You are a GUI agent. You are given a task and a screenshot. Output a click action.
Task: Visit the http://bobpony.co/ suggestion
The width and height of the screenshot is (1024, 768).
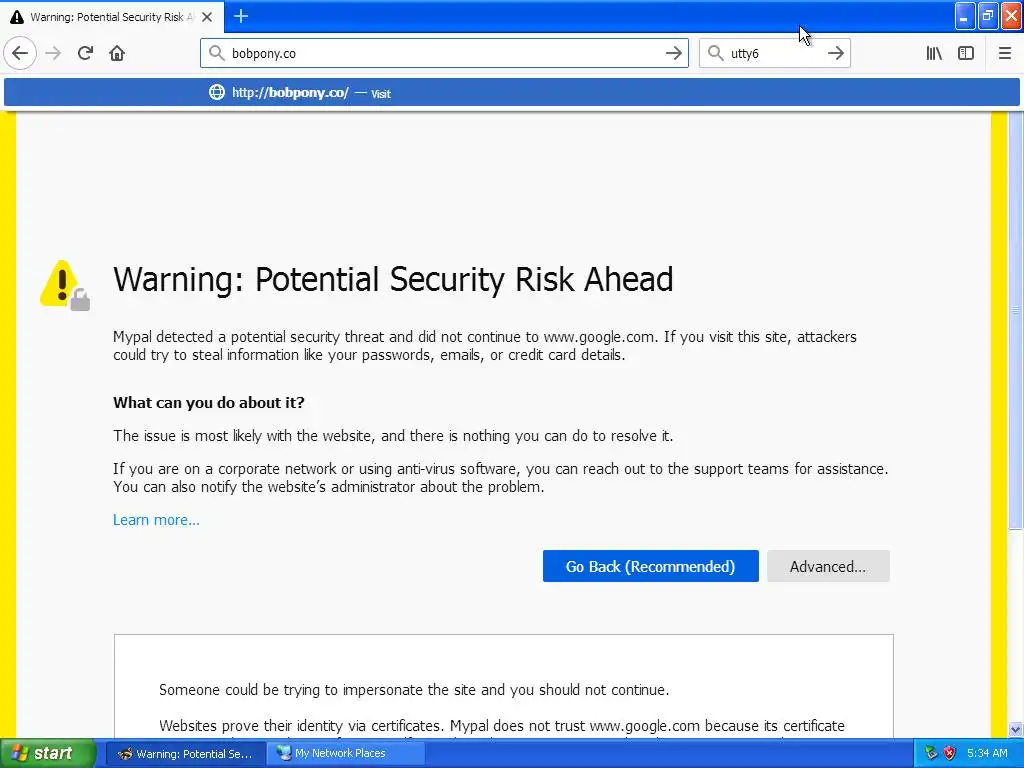click(x=512, y=92)
